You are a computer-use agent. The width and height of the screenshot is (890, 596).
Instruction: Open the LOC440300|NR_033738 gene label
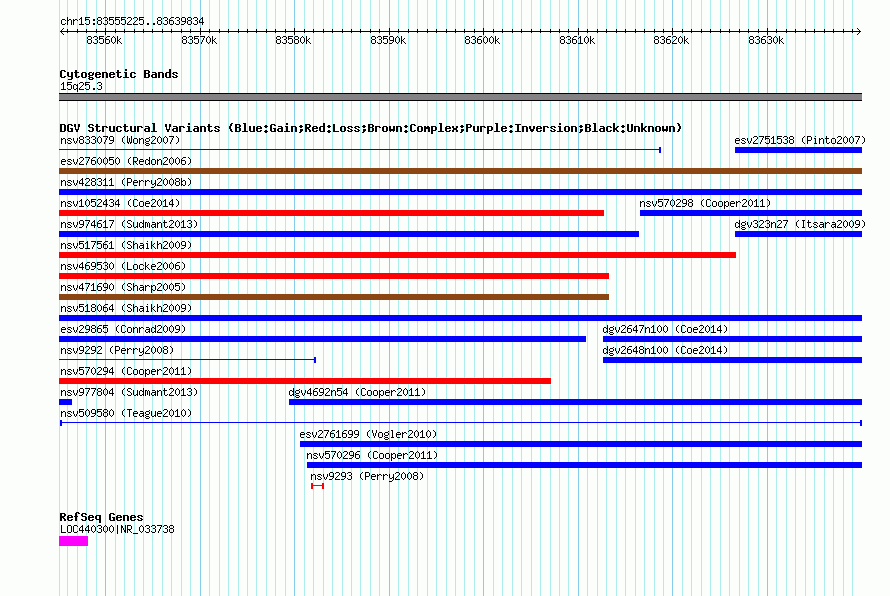click(x=117, y=529)
